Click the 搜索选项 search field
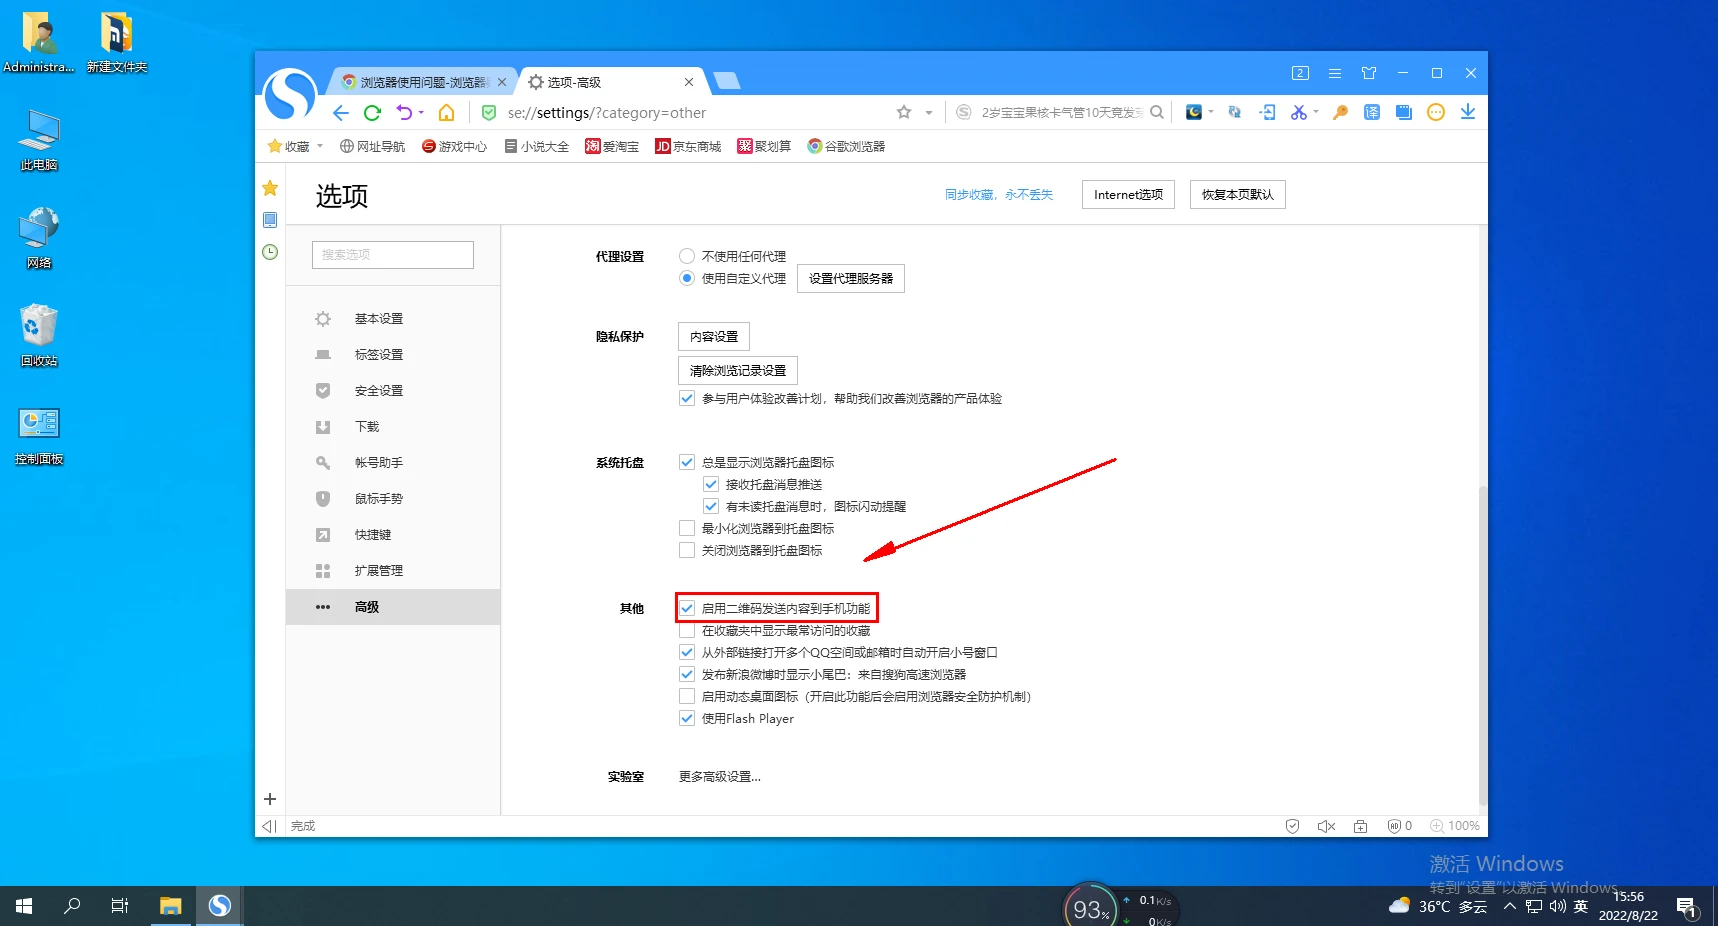Screen dimensions: 1718x926 tap(393, 255)
